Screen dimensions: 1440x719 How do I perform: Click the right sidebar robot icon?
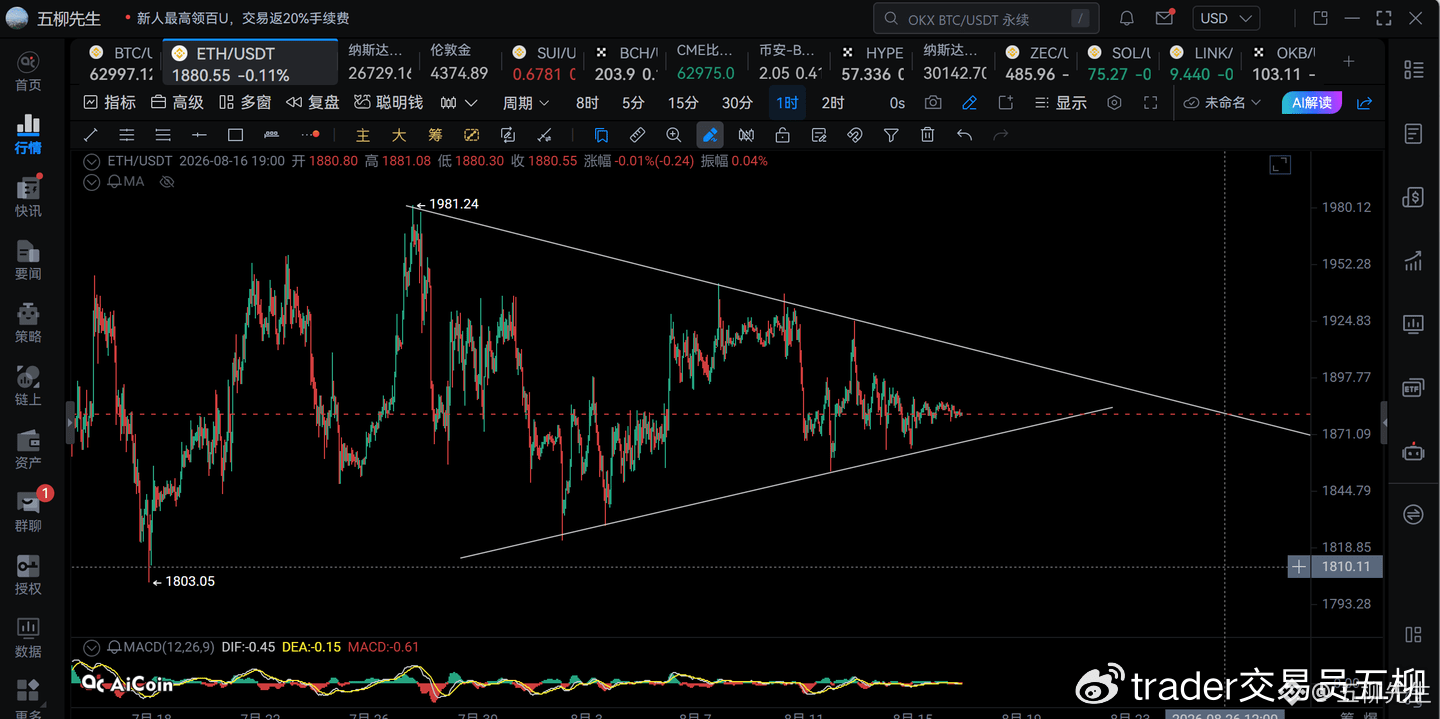coord(1413,451)
